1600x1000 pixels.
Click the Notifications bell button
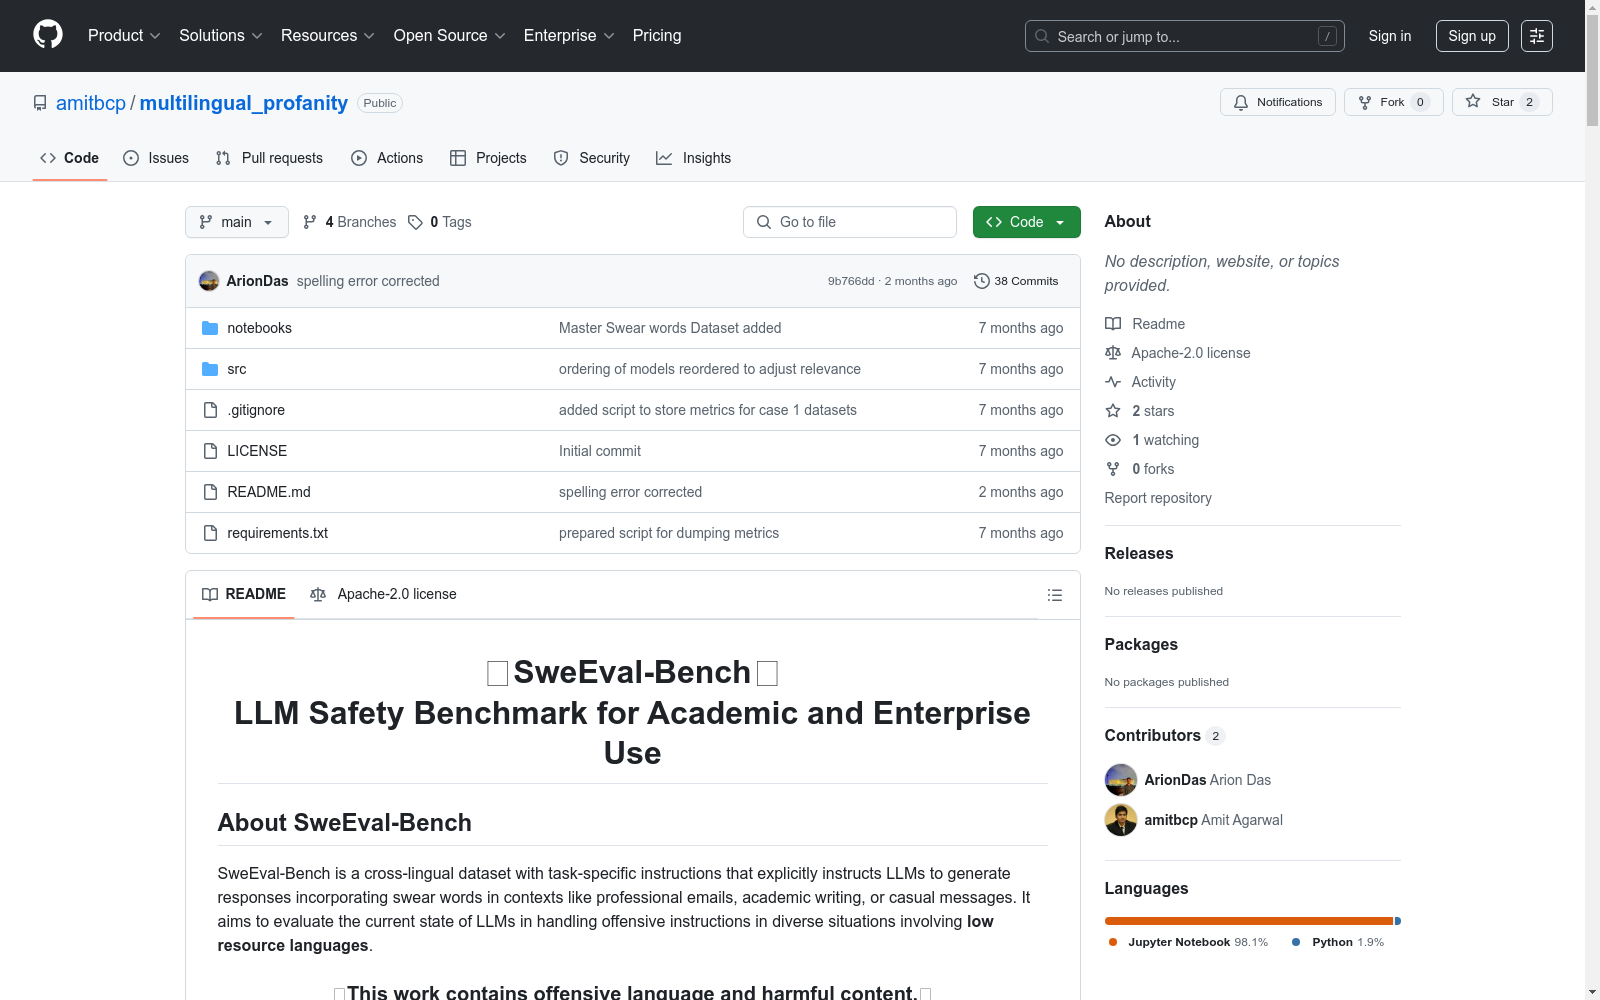pos(1278,102)
